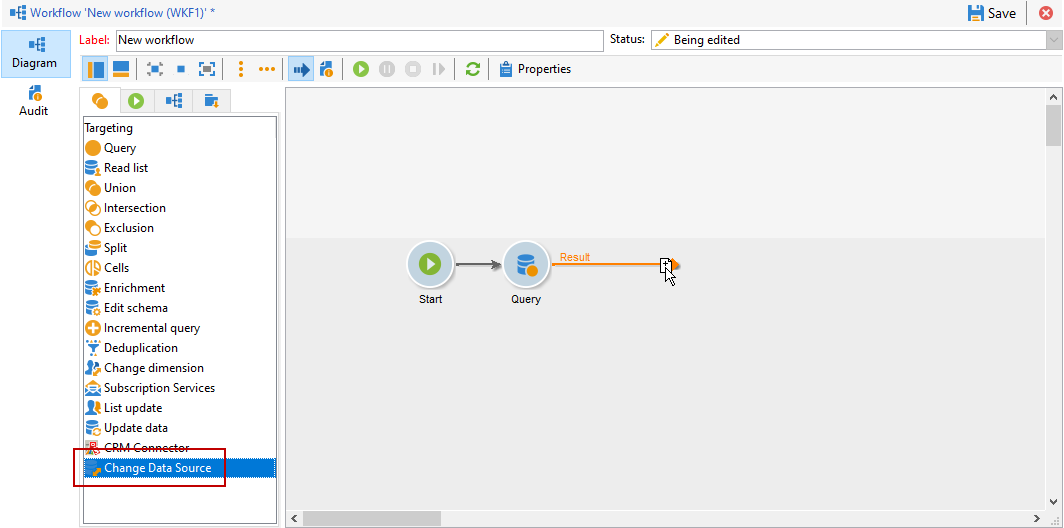Align activities vertically with the three-dot icon
Screen dimensions: 1064x528
241,69
